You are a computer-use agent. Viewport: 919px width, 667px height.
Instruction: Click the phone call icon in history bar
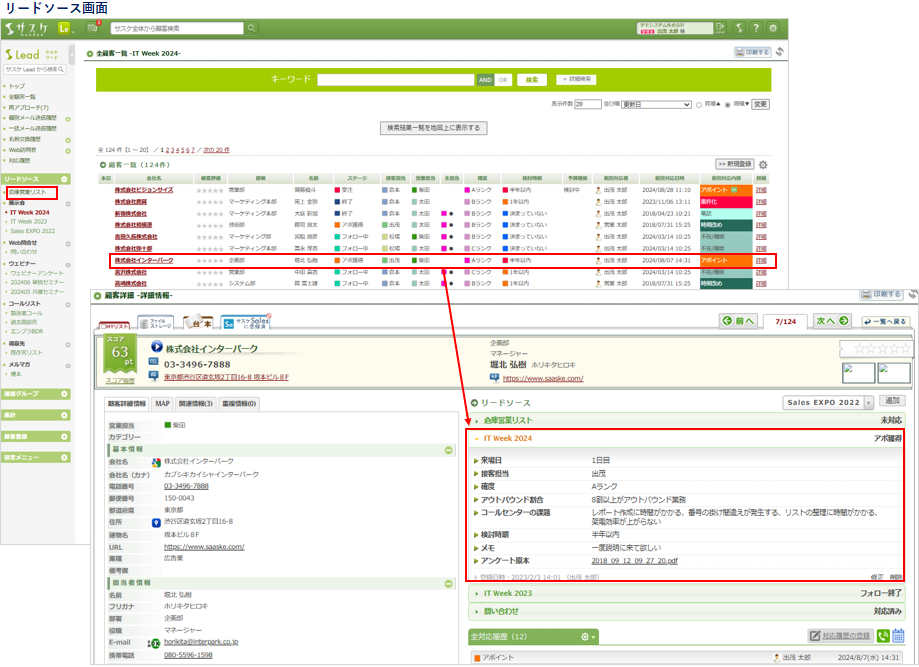pos(883,635)
